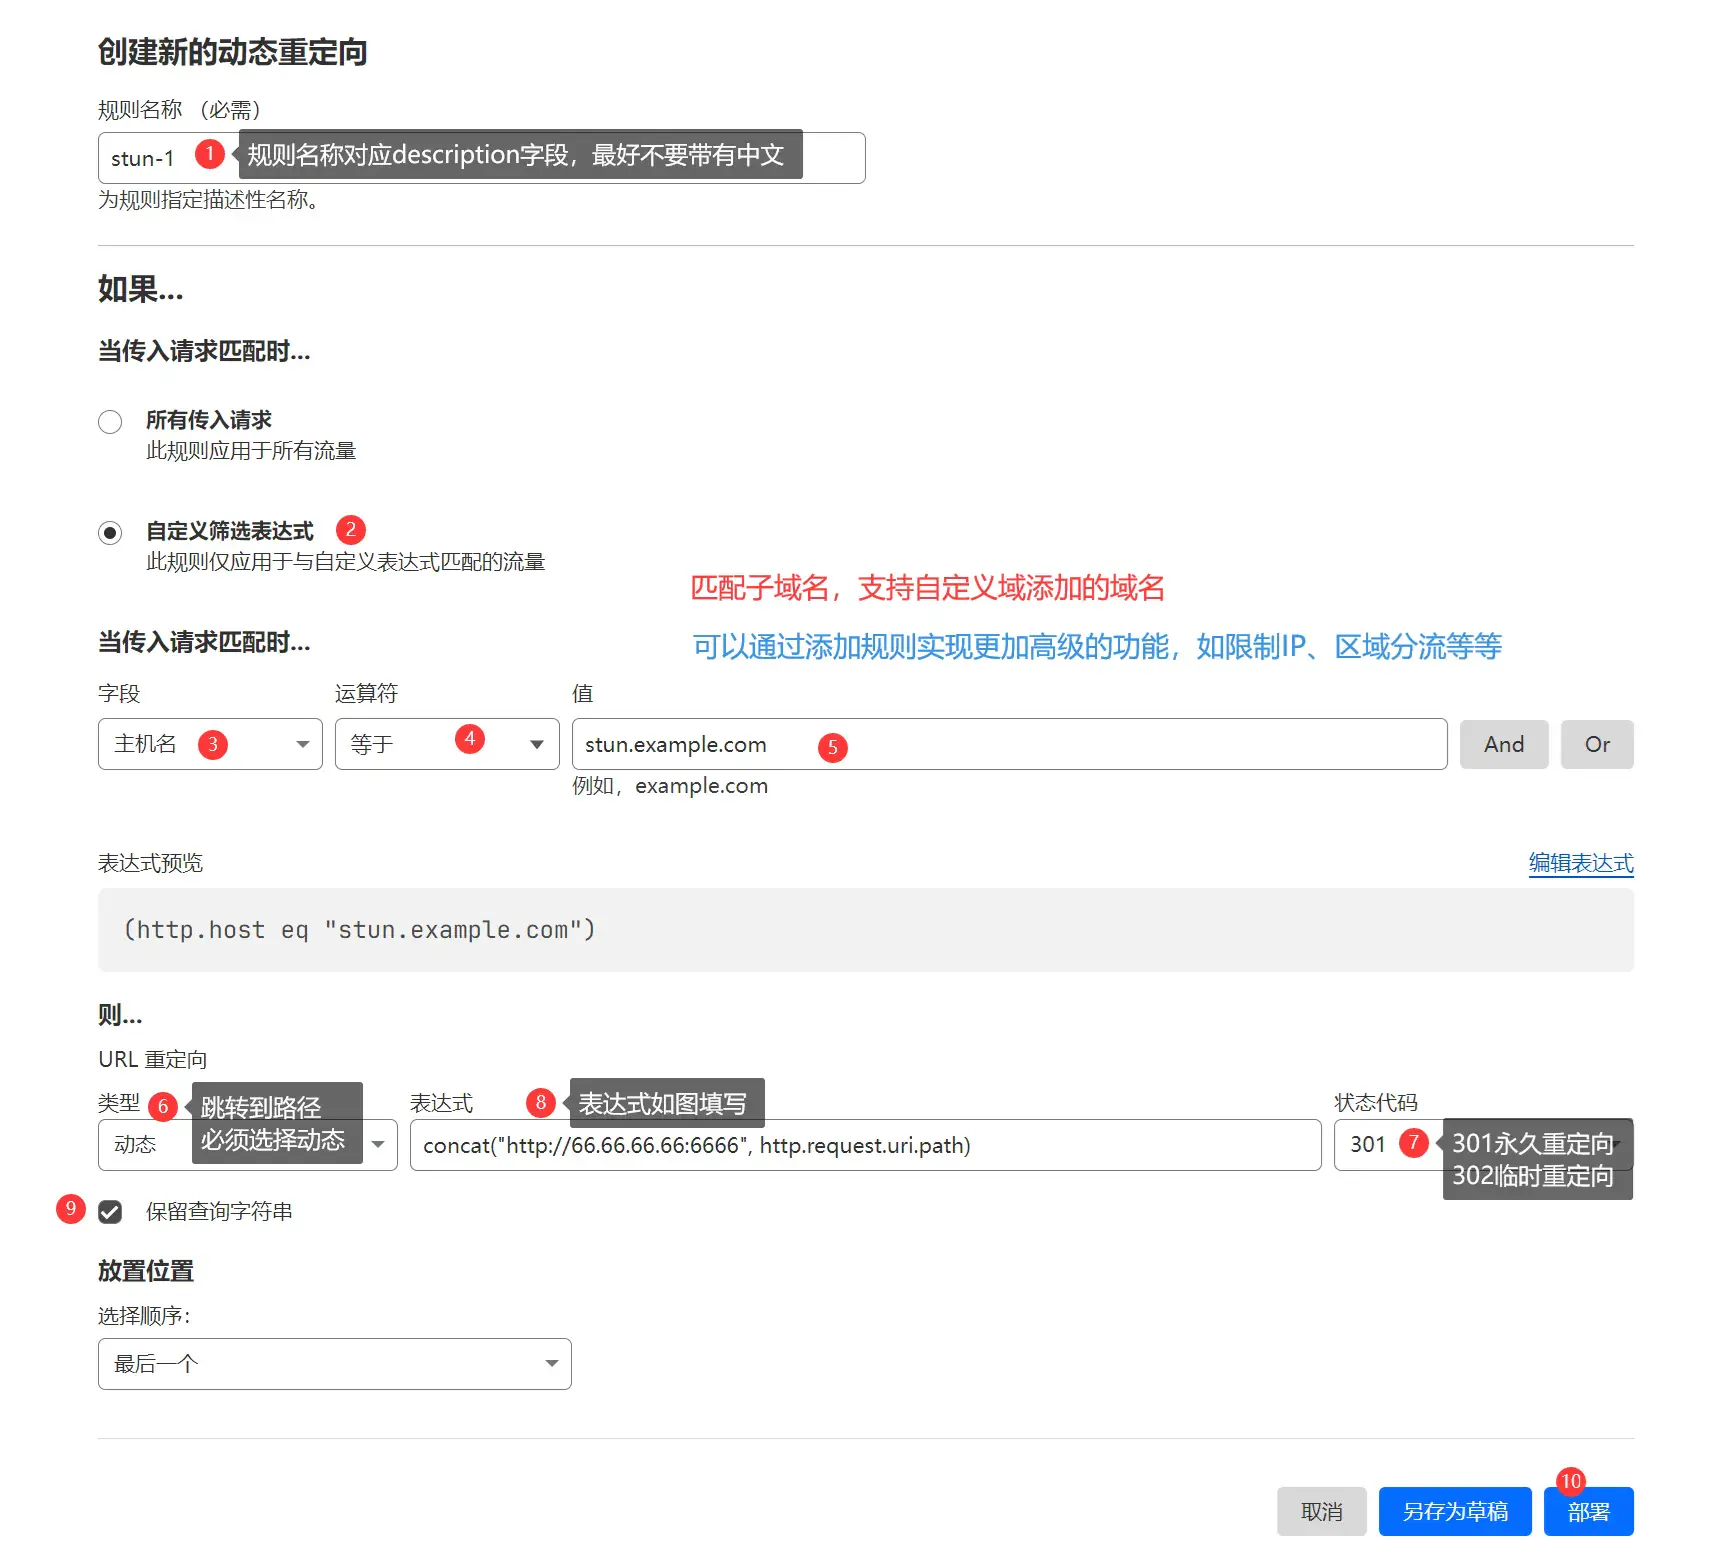The image size is (1710, 1555).
Task: Toggle the 保留查询字符串 checkbox
Action: (x=110, y=1212)
